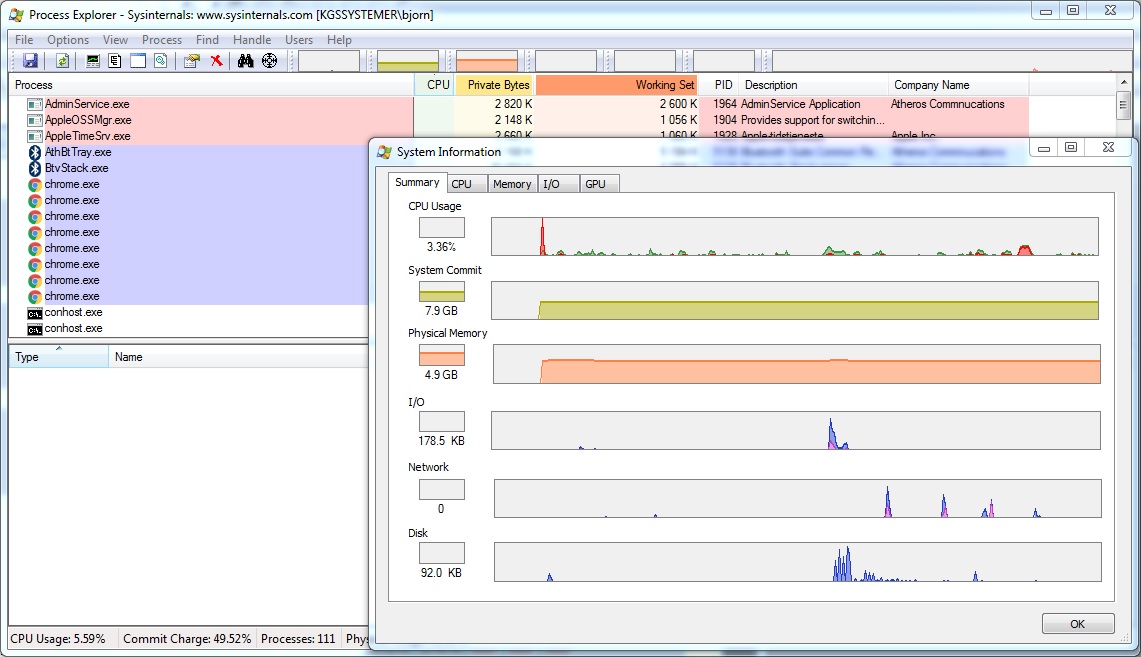
Task: Open the Options menu
Action: [x=68, y=40]
